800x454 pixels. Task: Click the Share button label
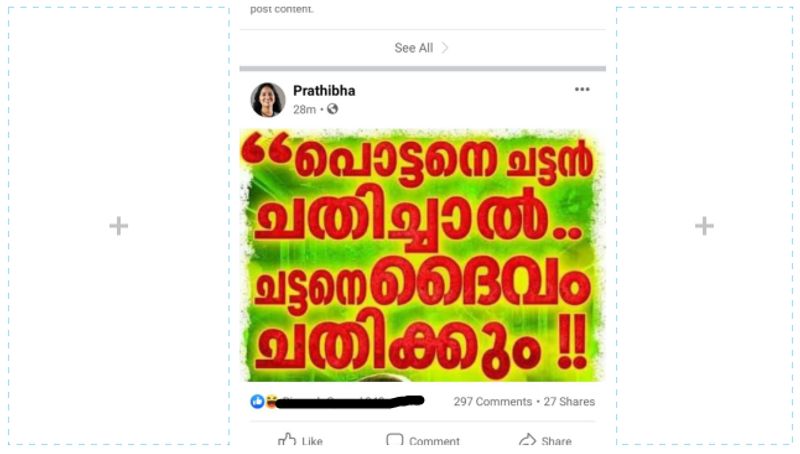[557, 441]
